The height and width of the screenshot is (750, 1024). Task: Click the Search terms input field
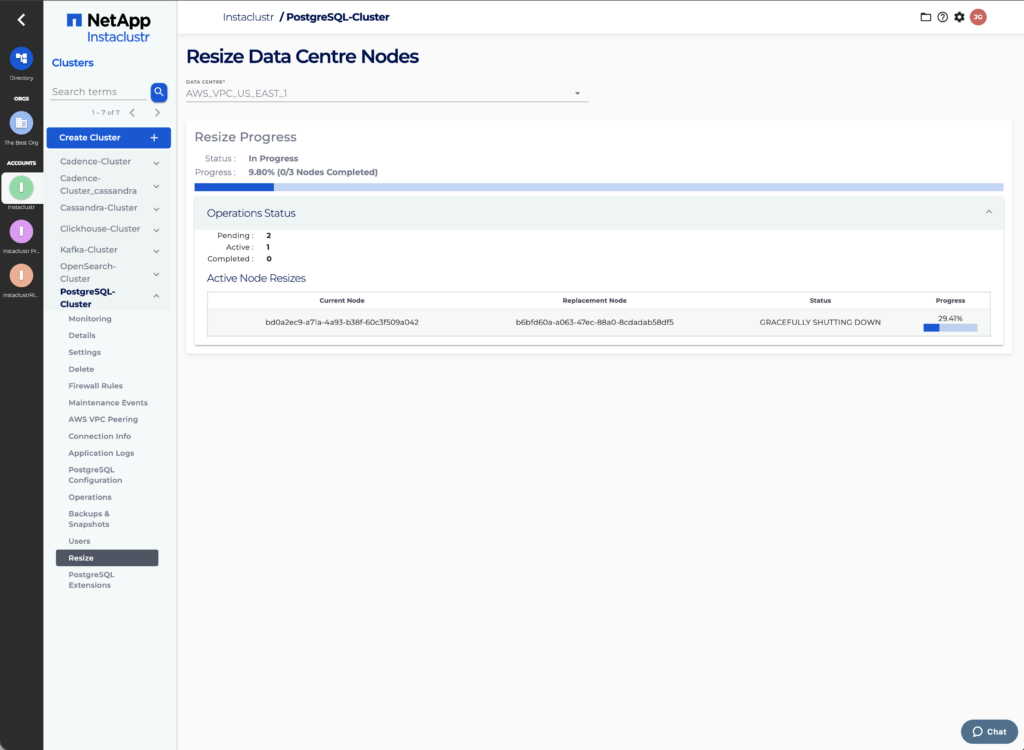pyautogui.click(x=98, y=92)
